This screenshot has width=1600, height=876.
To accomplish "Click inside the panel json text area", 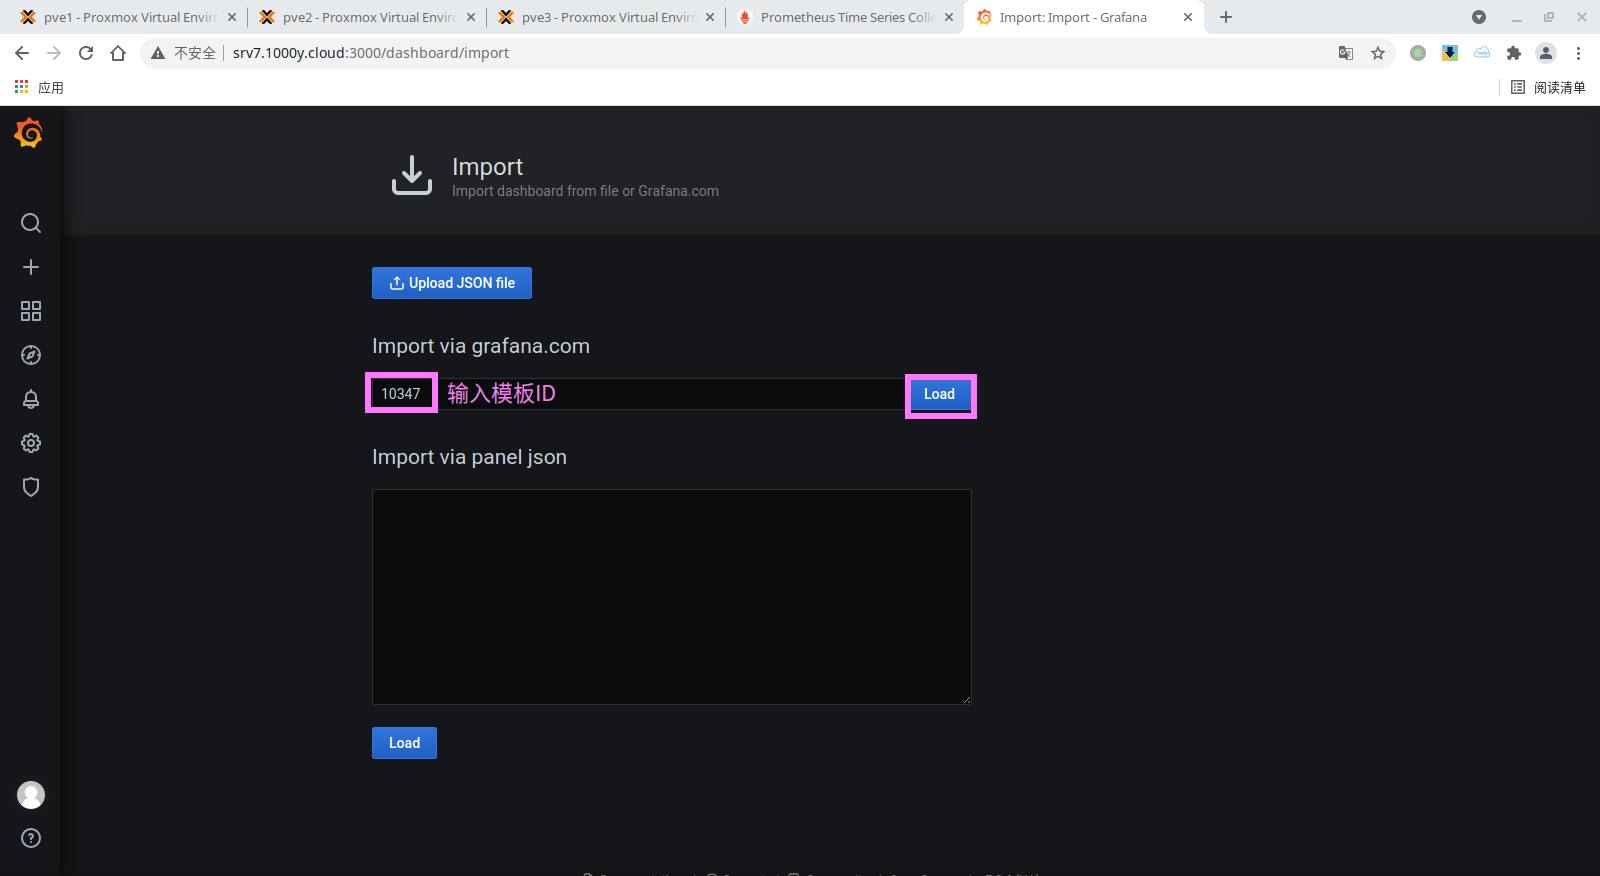I will pyautogui.click(x=671, y=597).
